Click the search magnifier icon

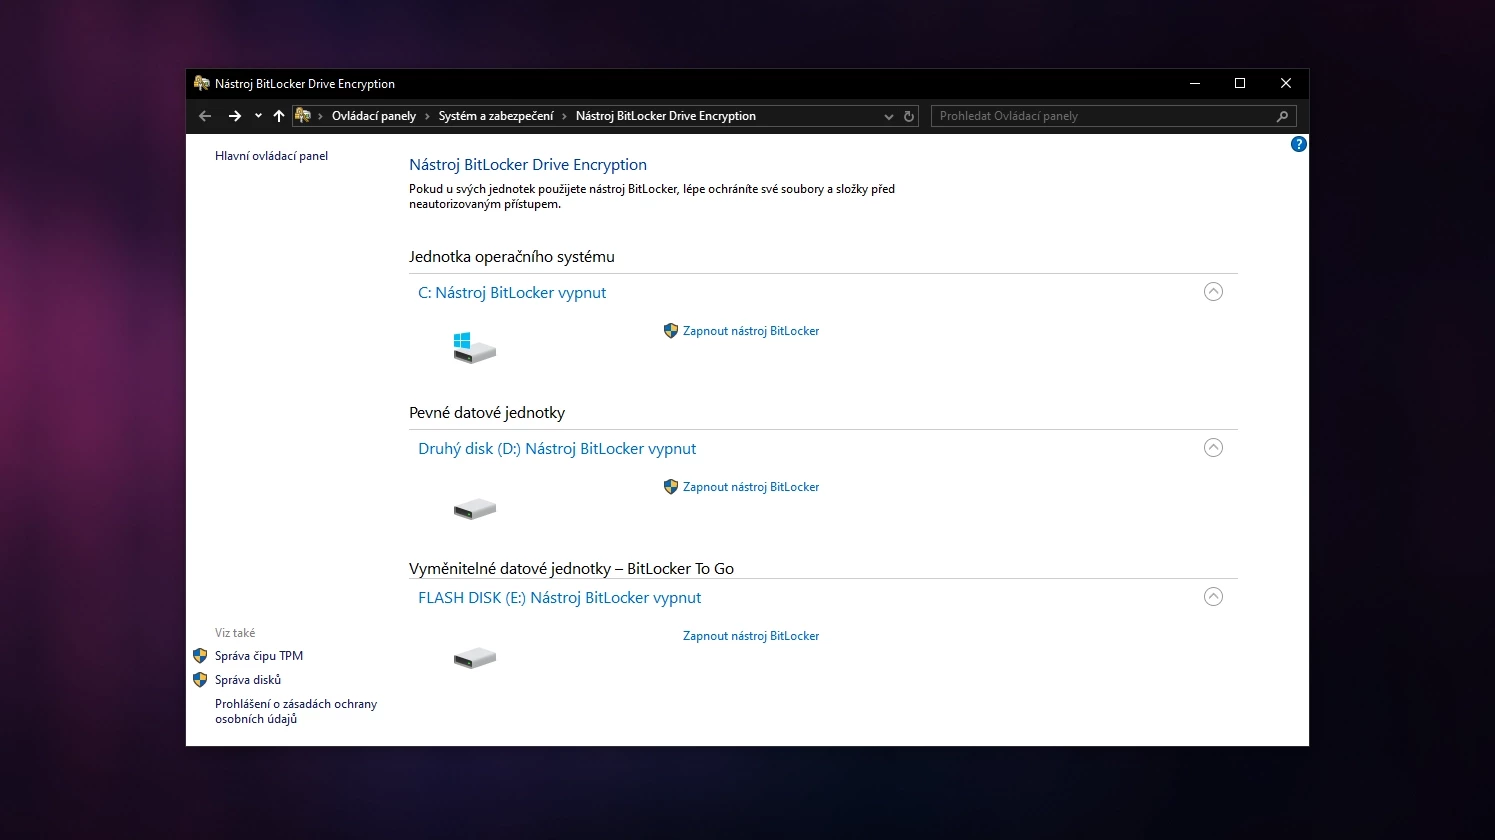click(x=1283, y=116)
